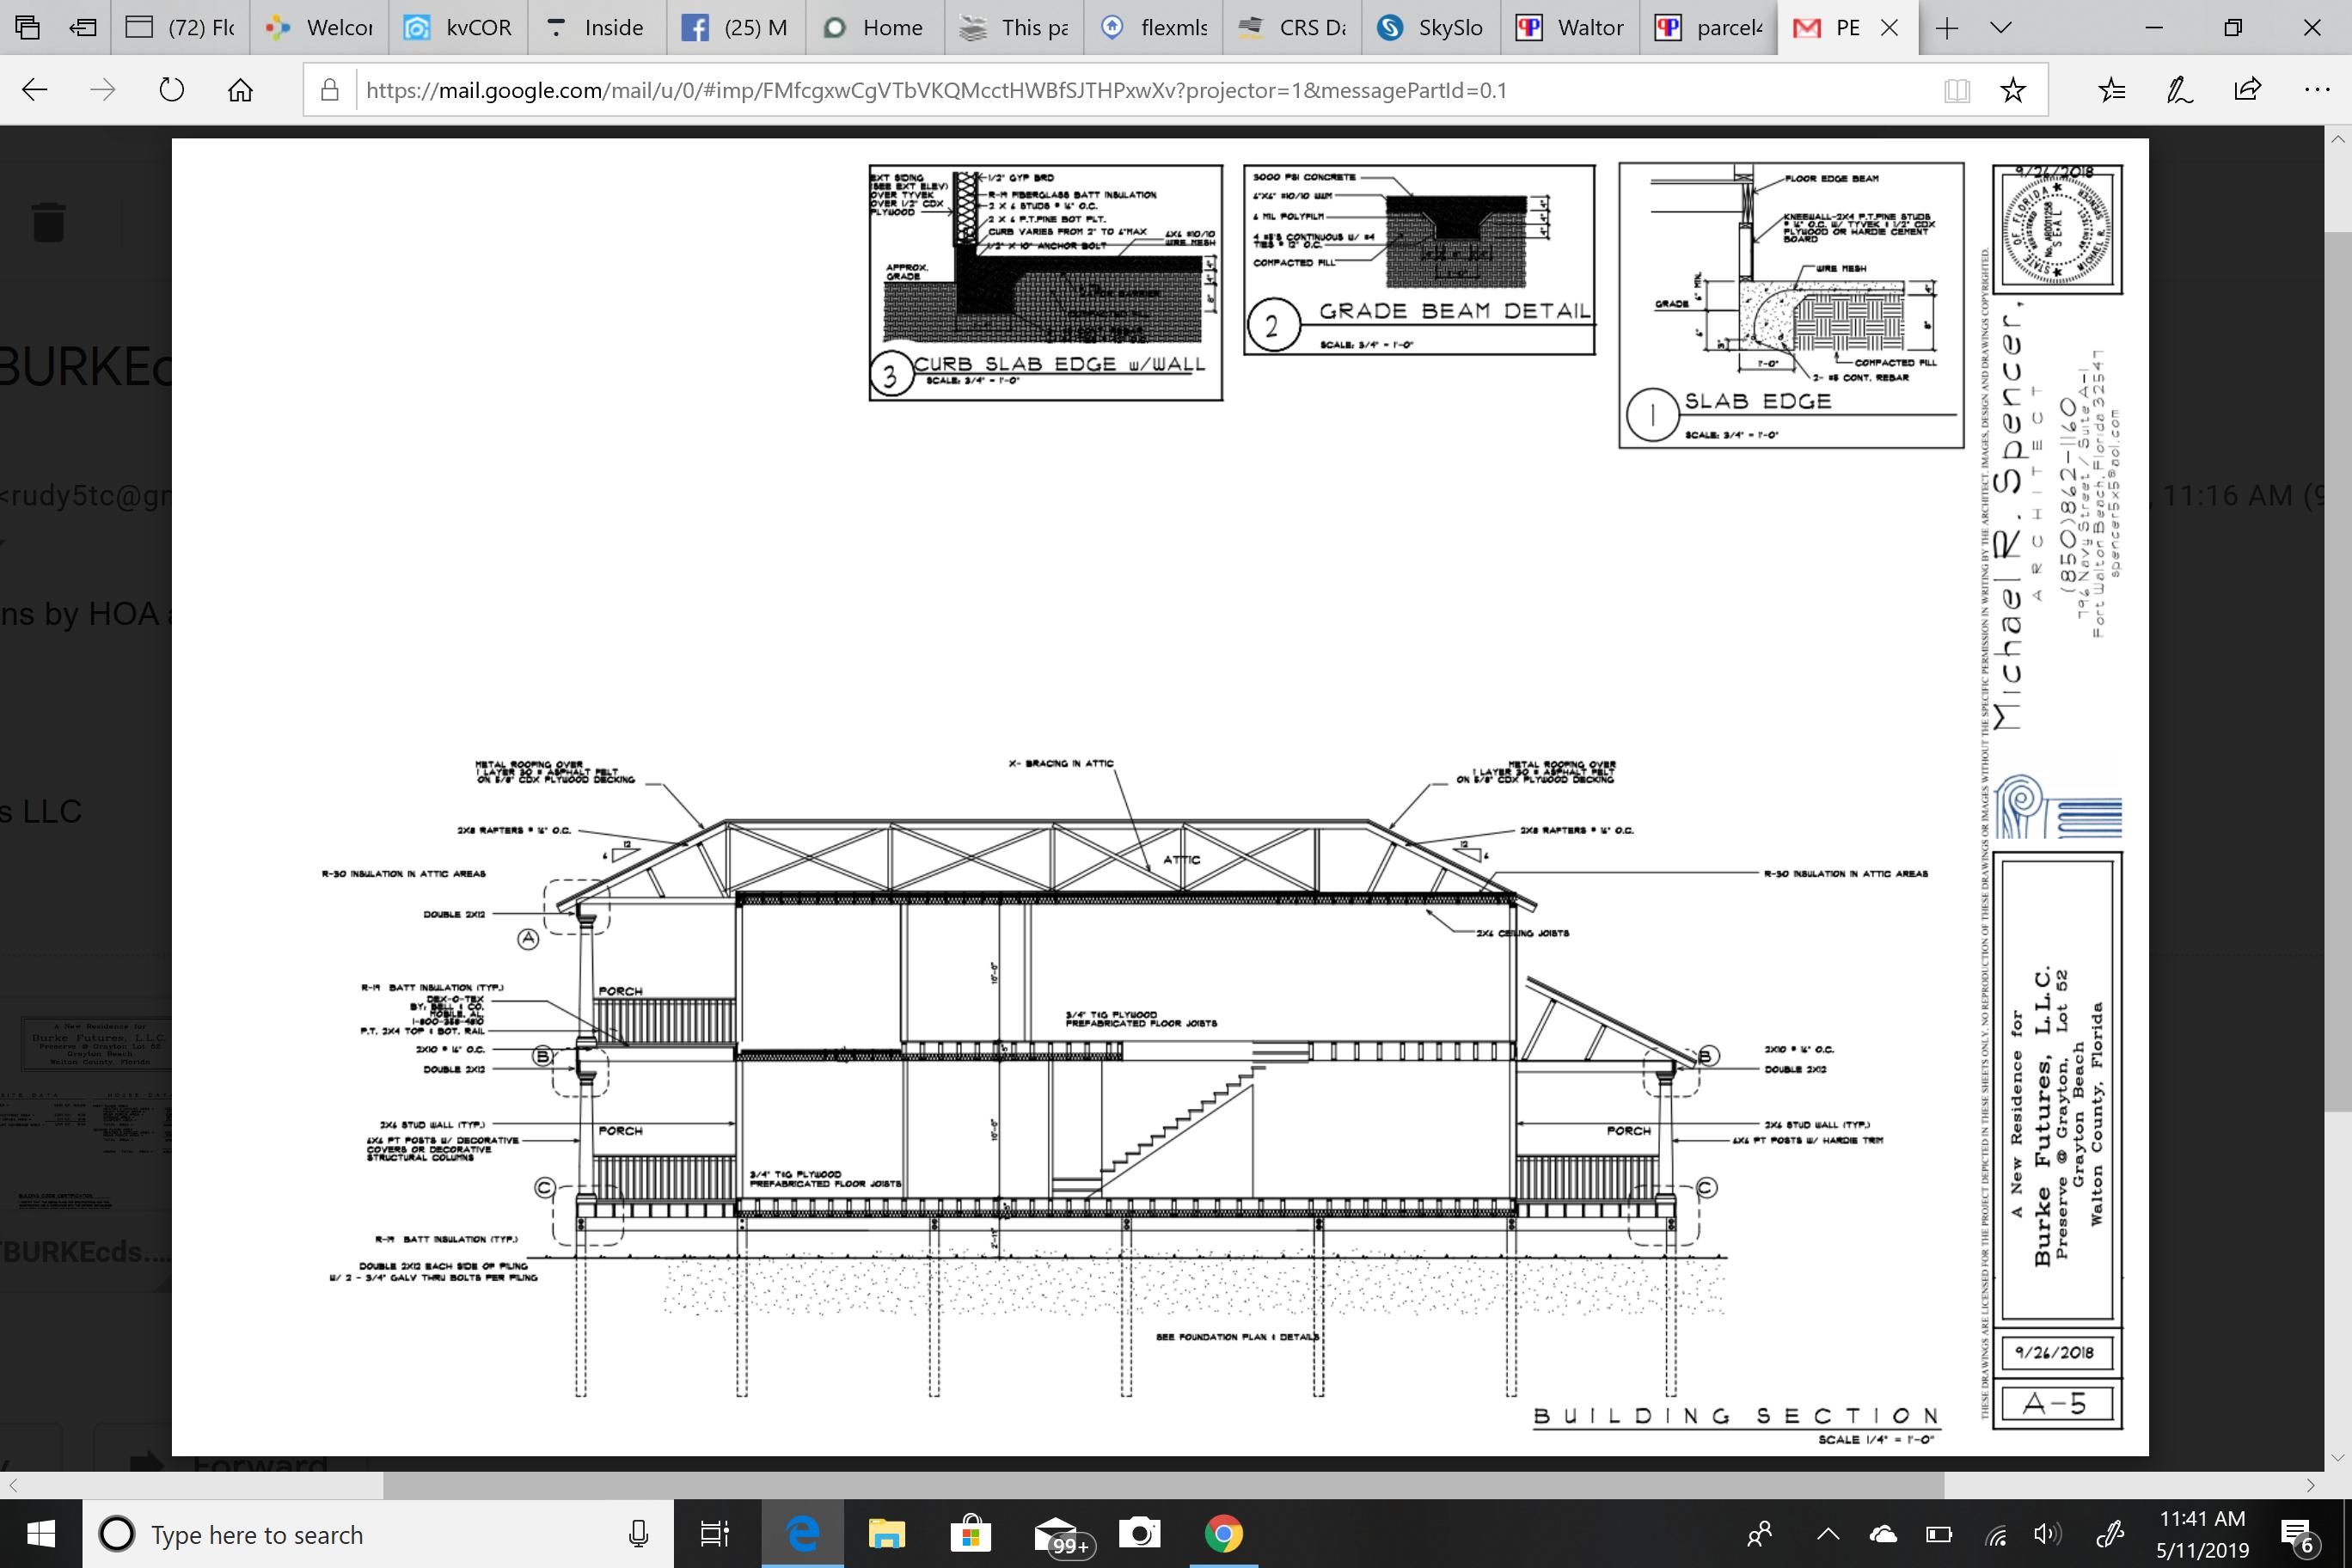Open a new browser tab
This screenshot has height=1568, width=2352.
(x=1946, y=28)
